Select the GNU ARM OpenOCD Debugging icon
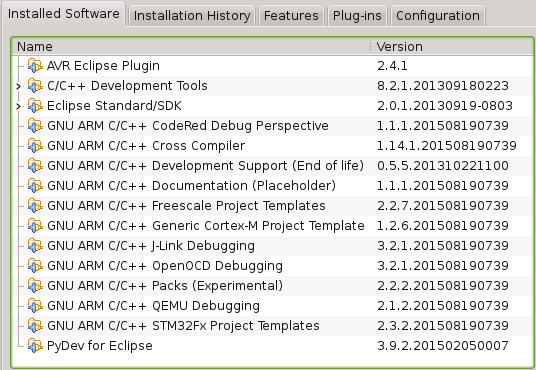The image size is (536, 370). point(35,265)
